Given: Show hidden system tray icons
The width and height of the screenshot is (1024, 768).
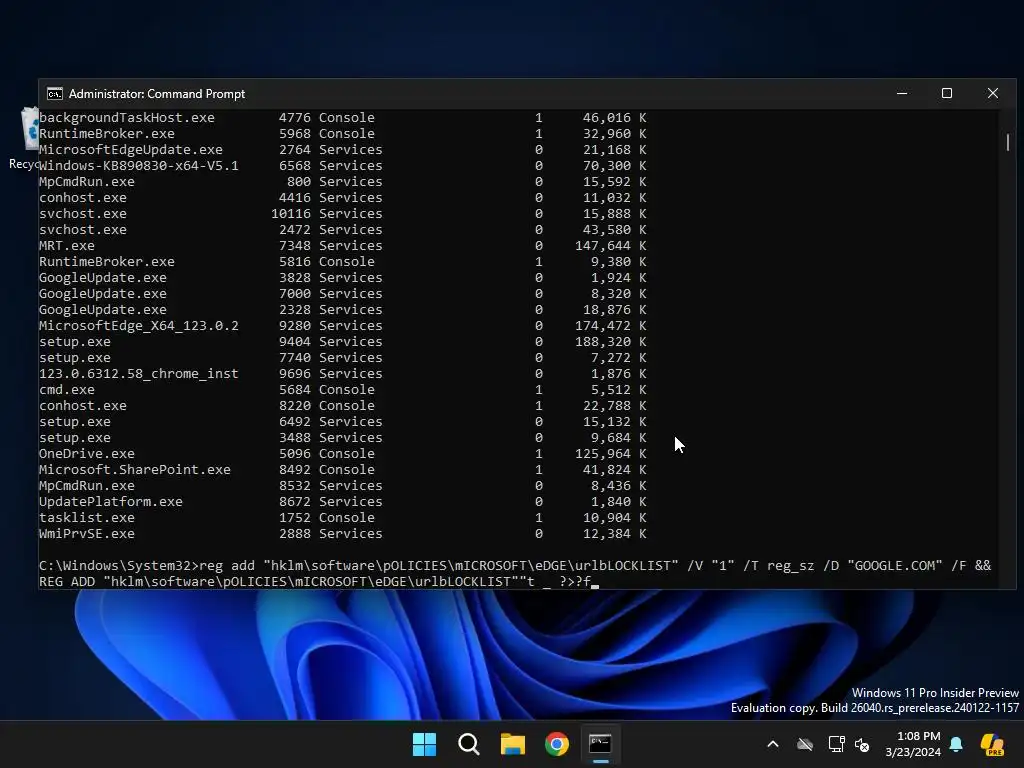Looking at the screenshot, I should 773,744.
